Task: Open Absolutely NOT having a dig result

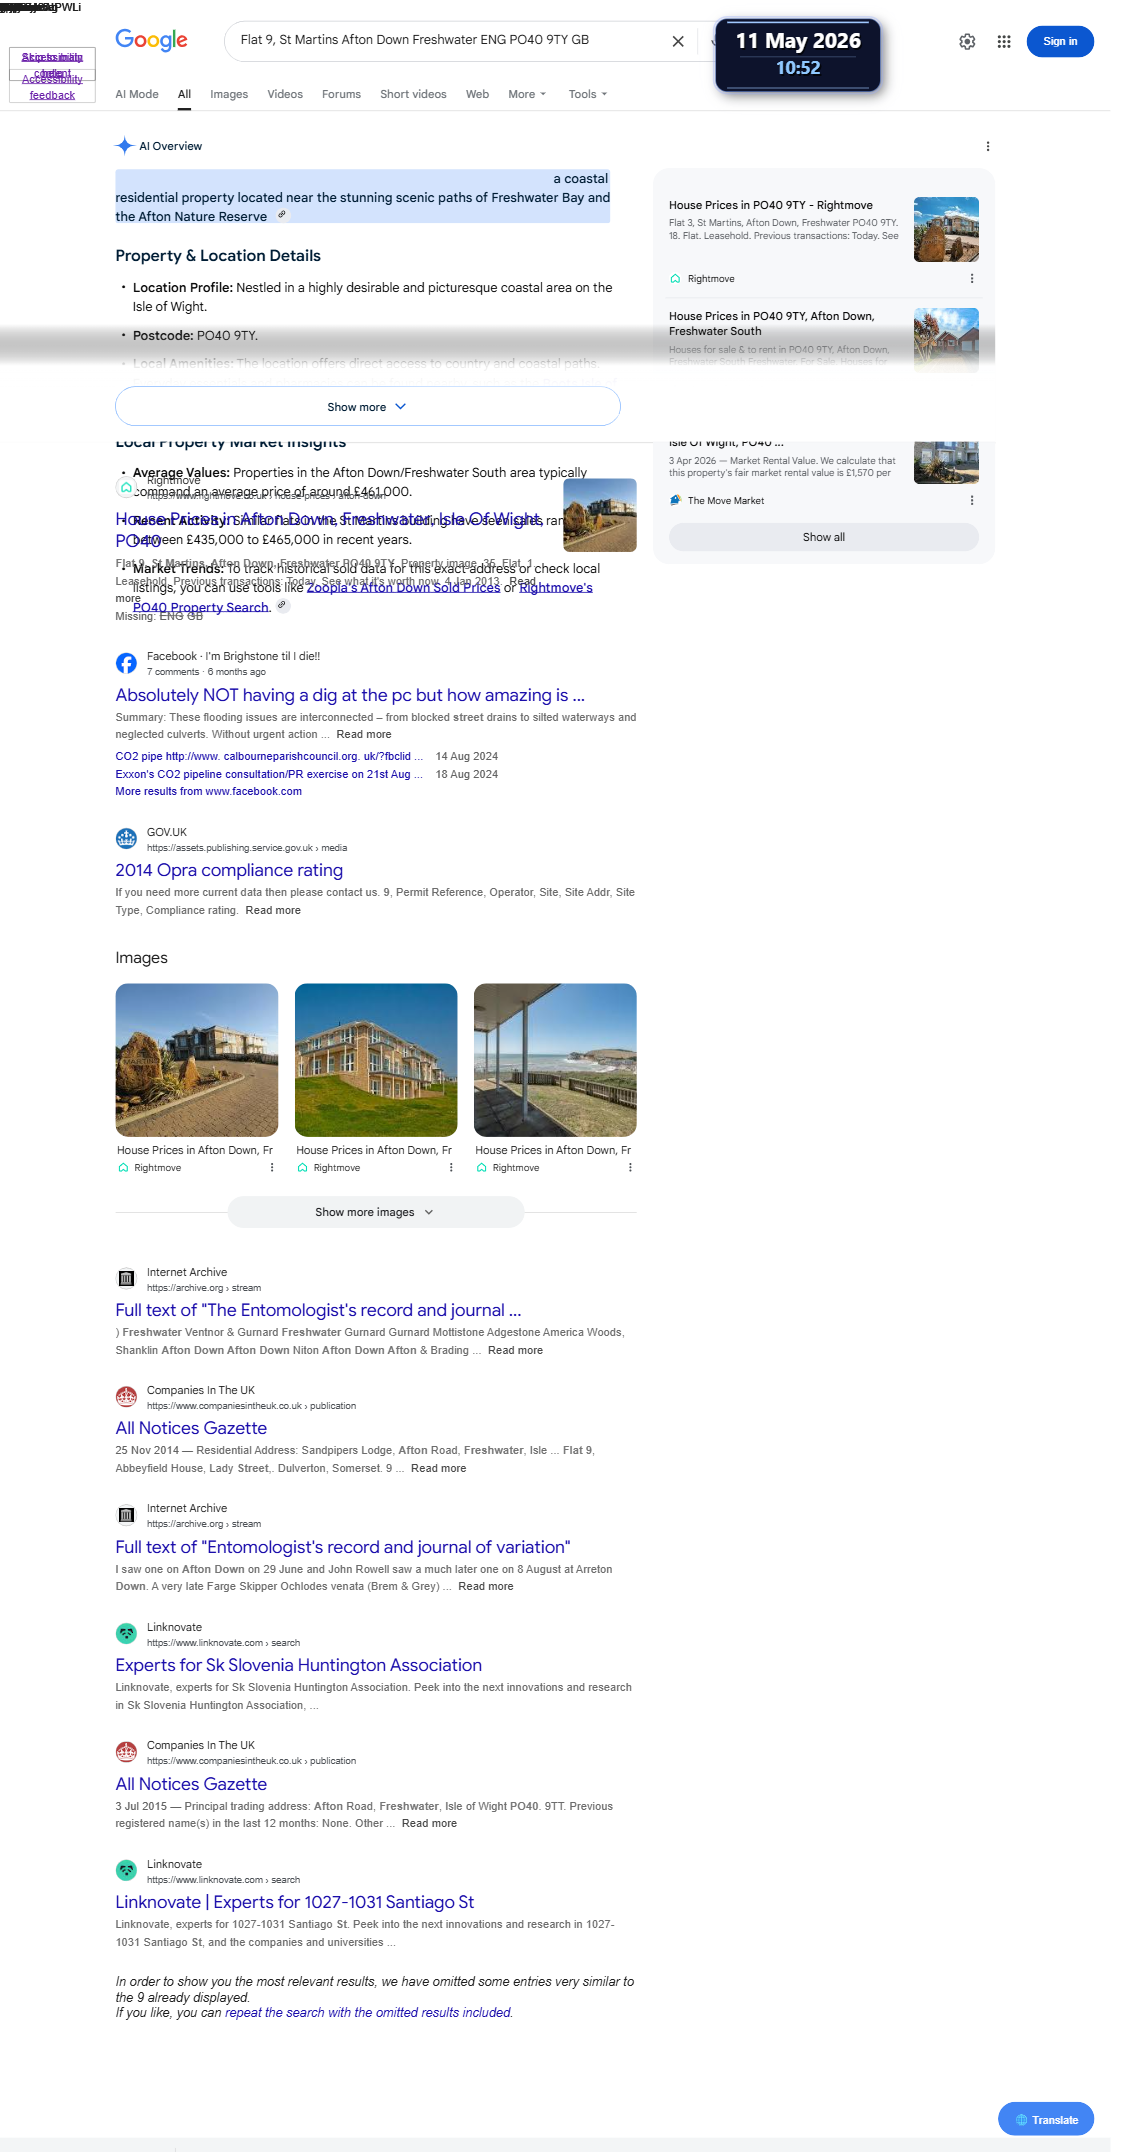Action: tap(350, 695)
